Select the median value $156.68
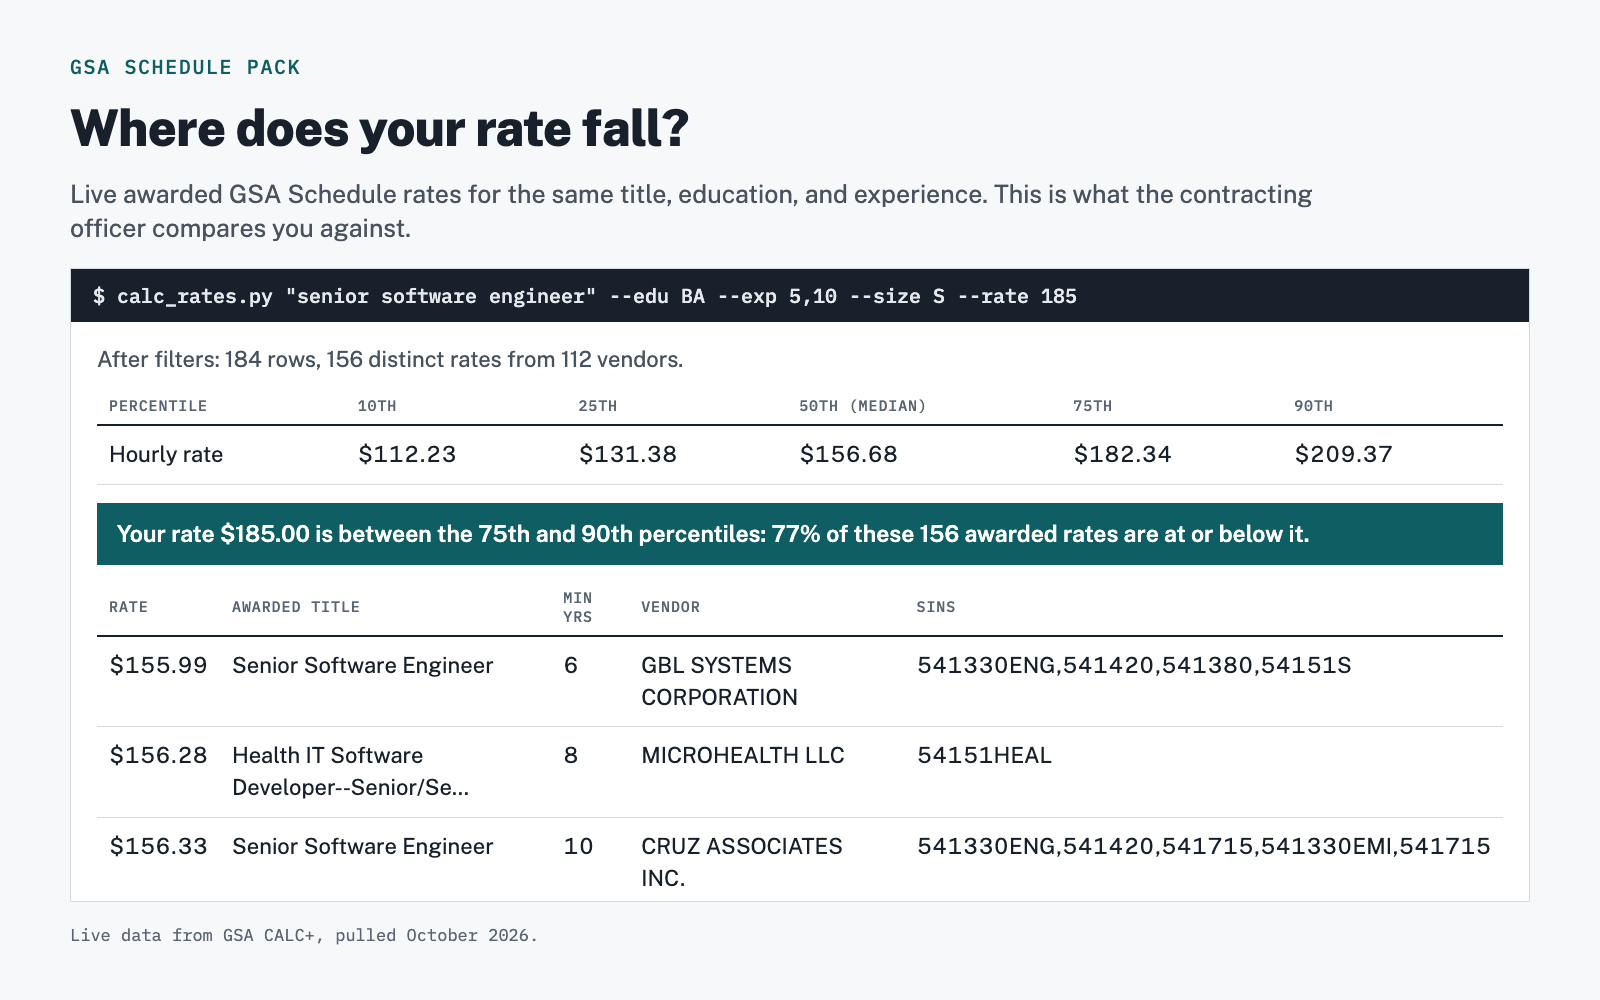1600x1000 pixels. pyautogui.click(x=849, y=454)
